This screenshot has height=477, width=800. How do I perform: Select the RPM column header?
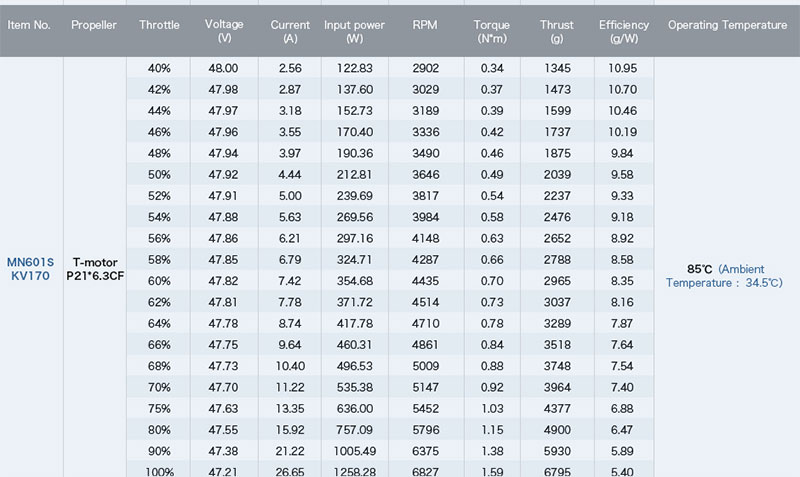click(425, 24)
